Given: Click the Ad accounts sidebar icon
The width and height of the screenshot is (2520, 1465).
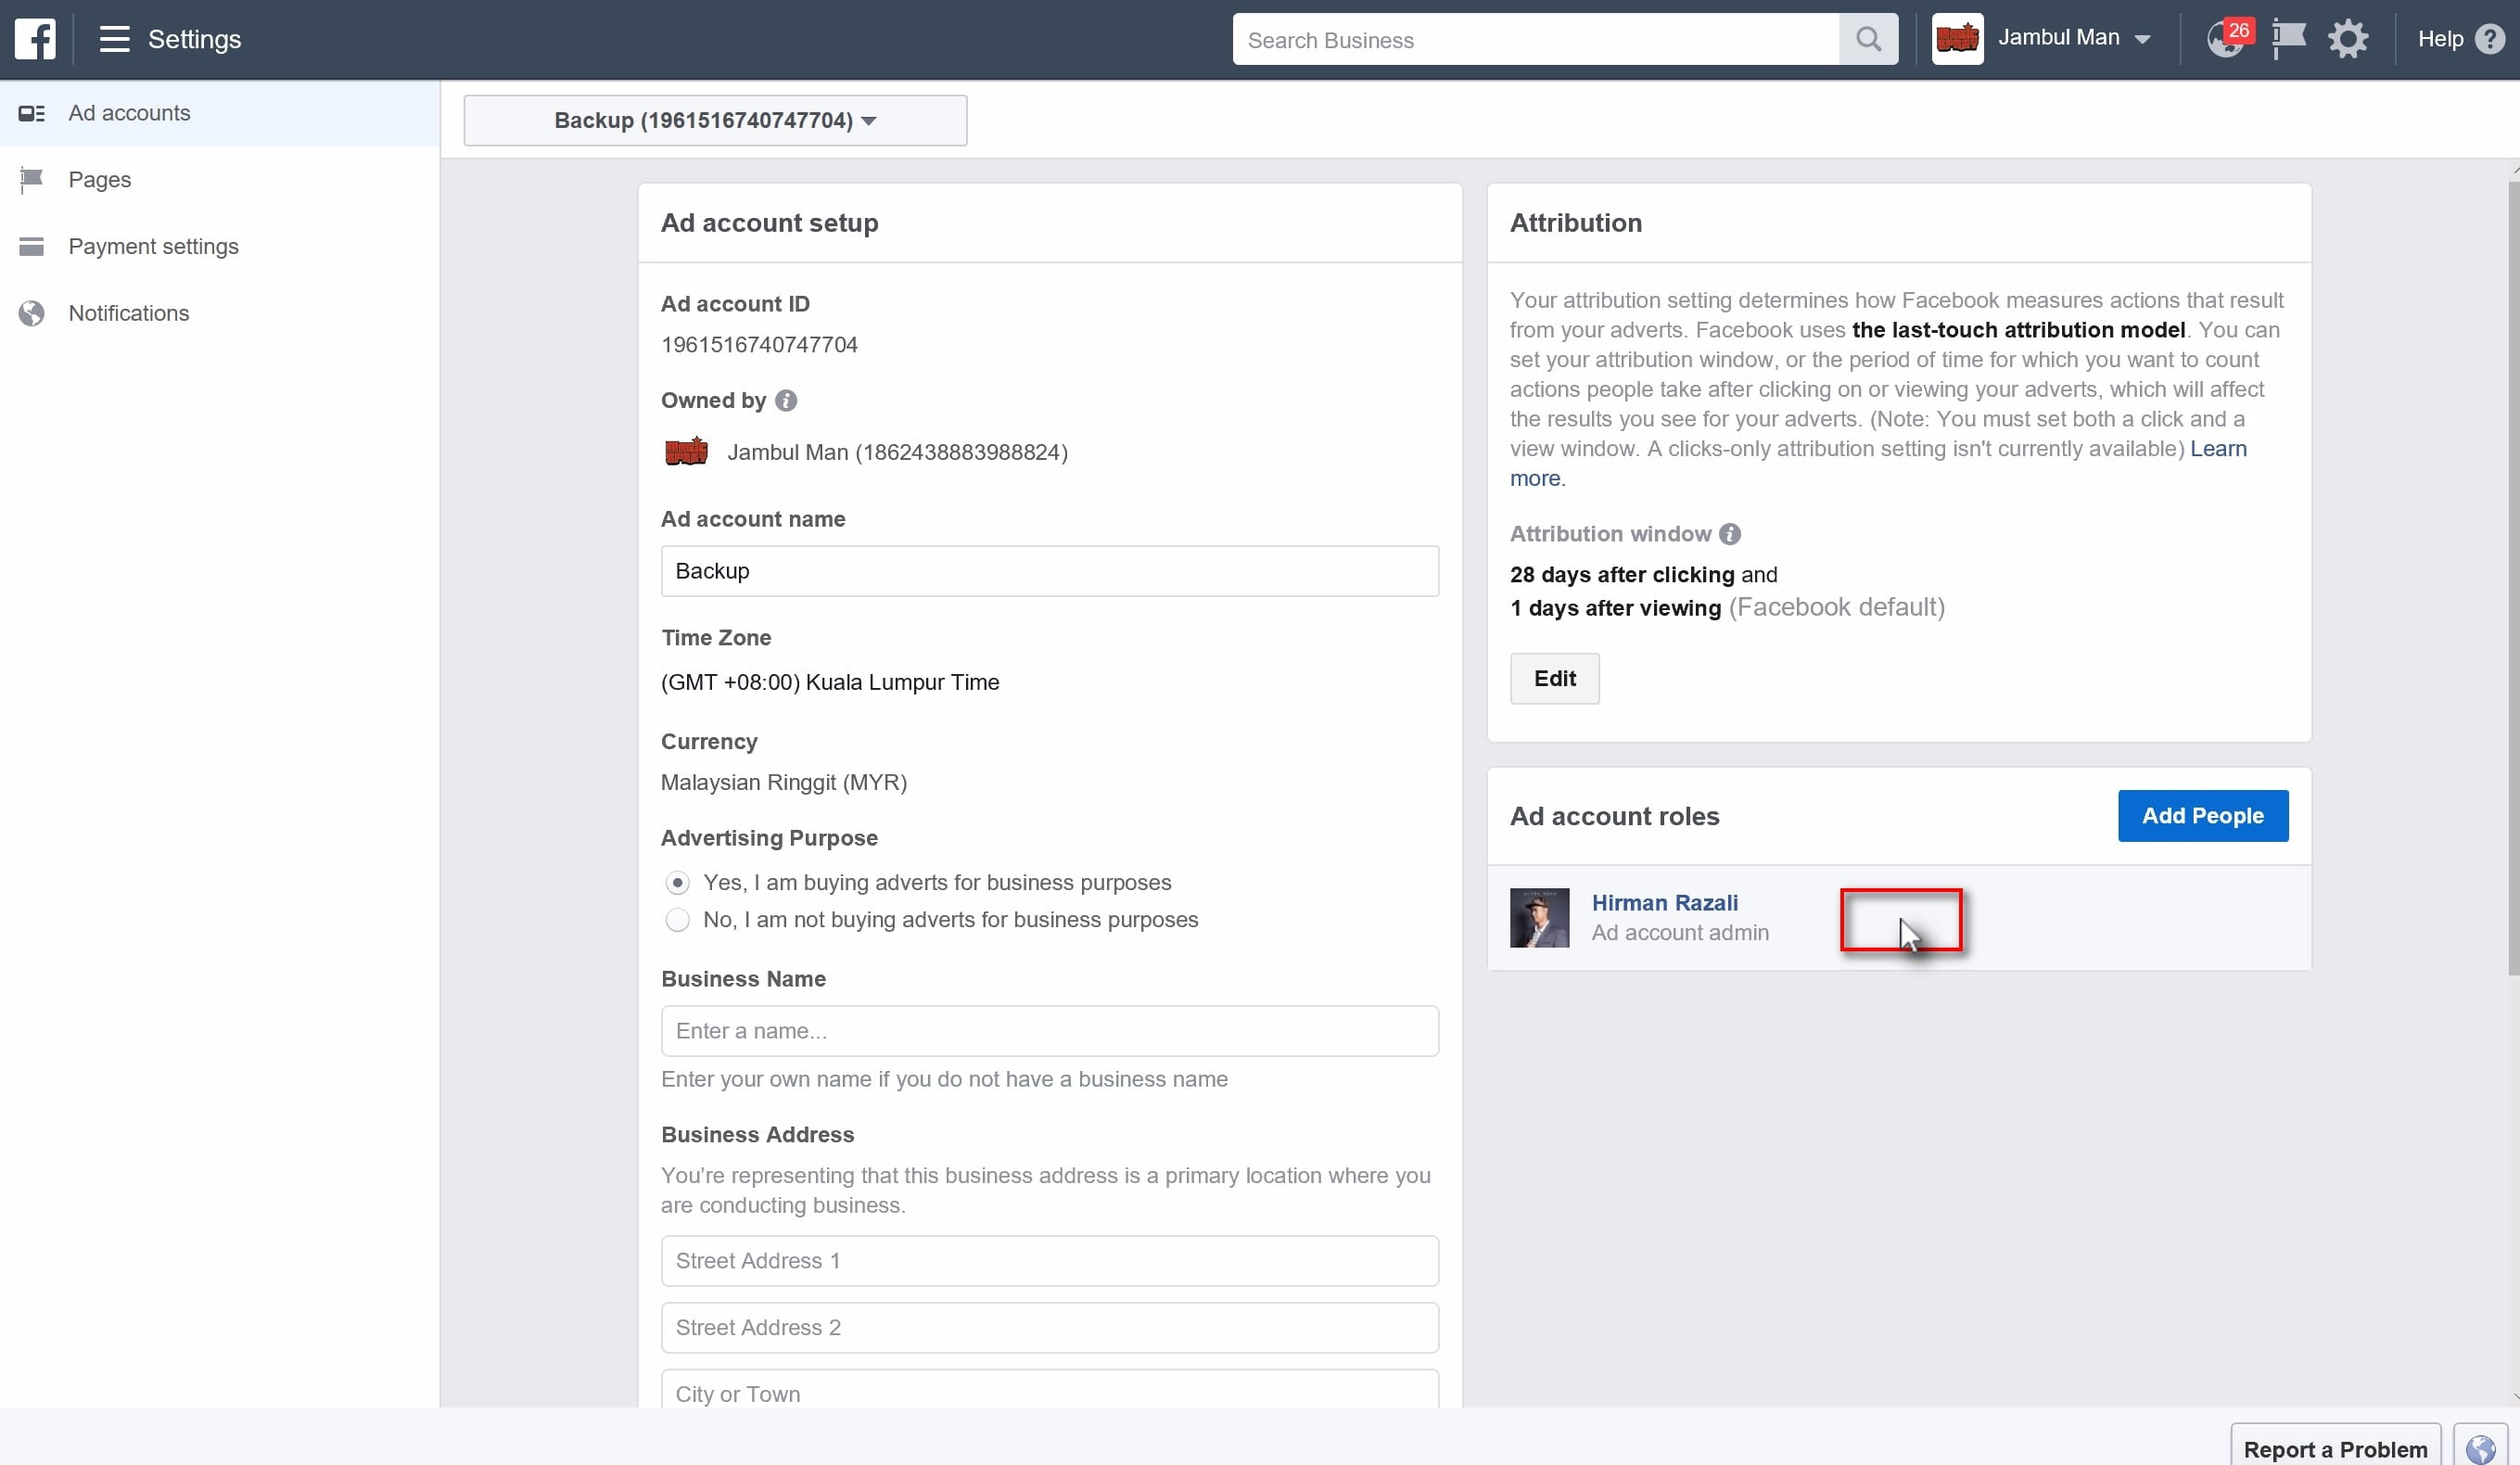Looking at the screenshot, I should pos(32,113).
